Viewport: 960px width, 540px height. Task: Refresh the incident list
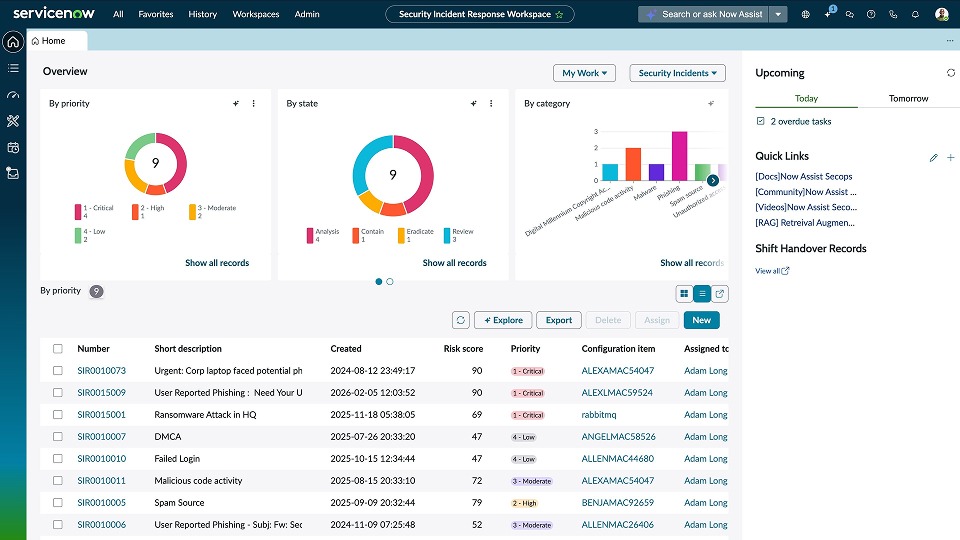tap(461, 320)
